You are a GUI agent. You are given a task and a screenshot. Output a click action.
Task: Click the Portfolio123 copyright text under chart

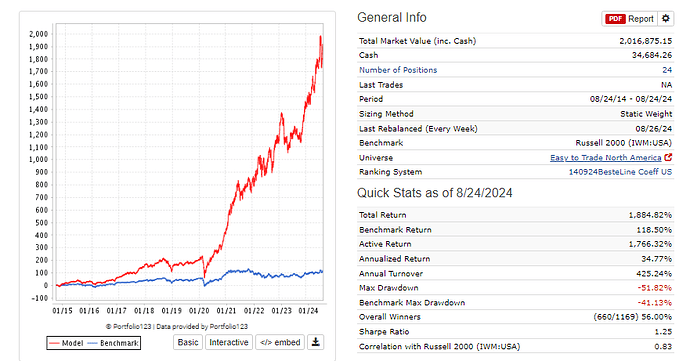point(176,327)
